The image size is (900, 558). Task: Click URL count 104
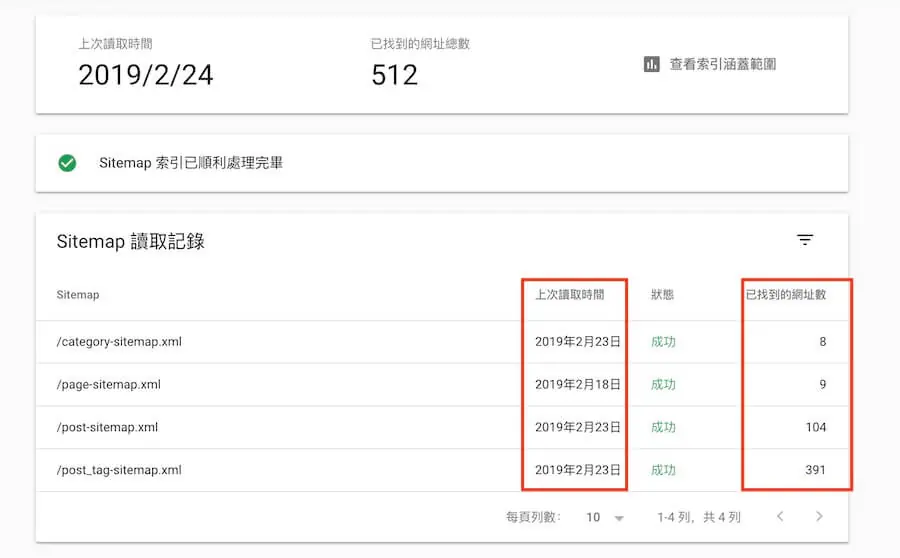click(x=816, y=427)
